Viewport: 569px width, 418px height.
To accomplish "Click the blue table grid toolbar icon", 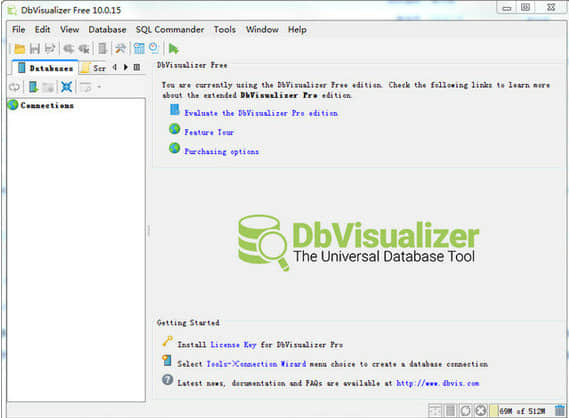I will tap(139, 49).
